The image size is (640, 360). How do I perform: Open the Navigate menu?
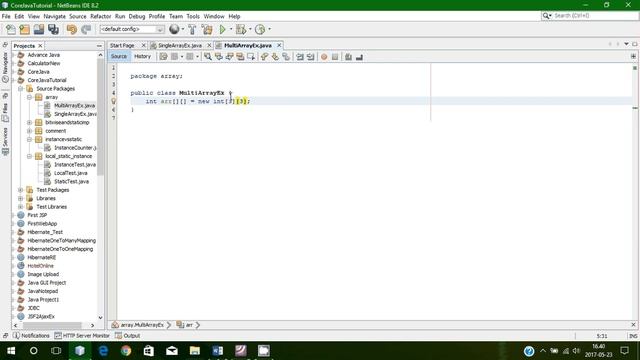54,16
